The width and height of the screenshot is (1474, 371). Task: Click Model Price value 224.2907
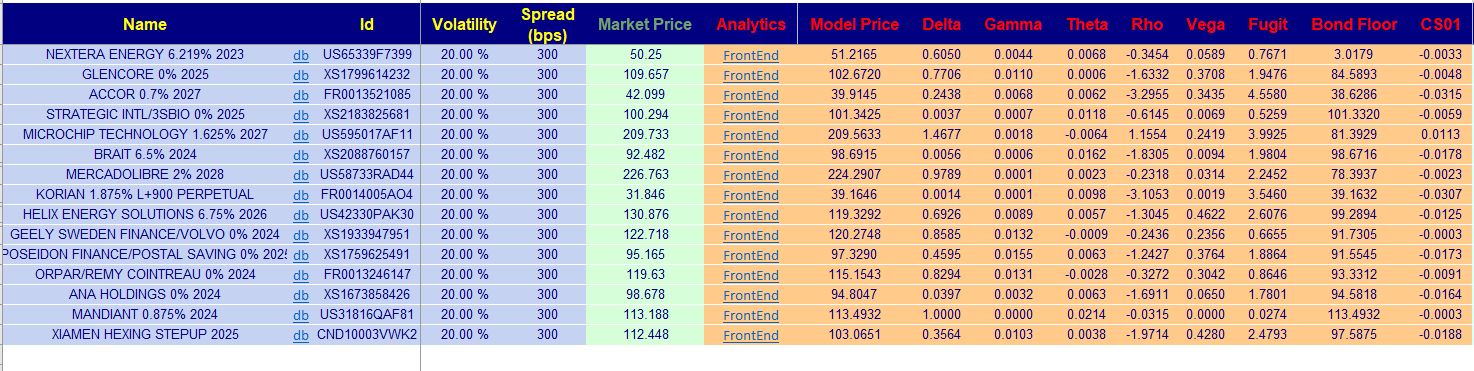(854, 175)
